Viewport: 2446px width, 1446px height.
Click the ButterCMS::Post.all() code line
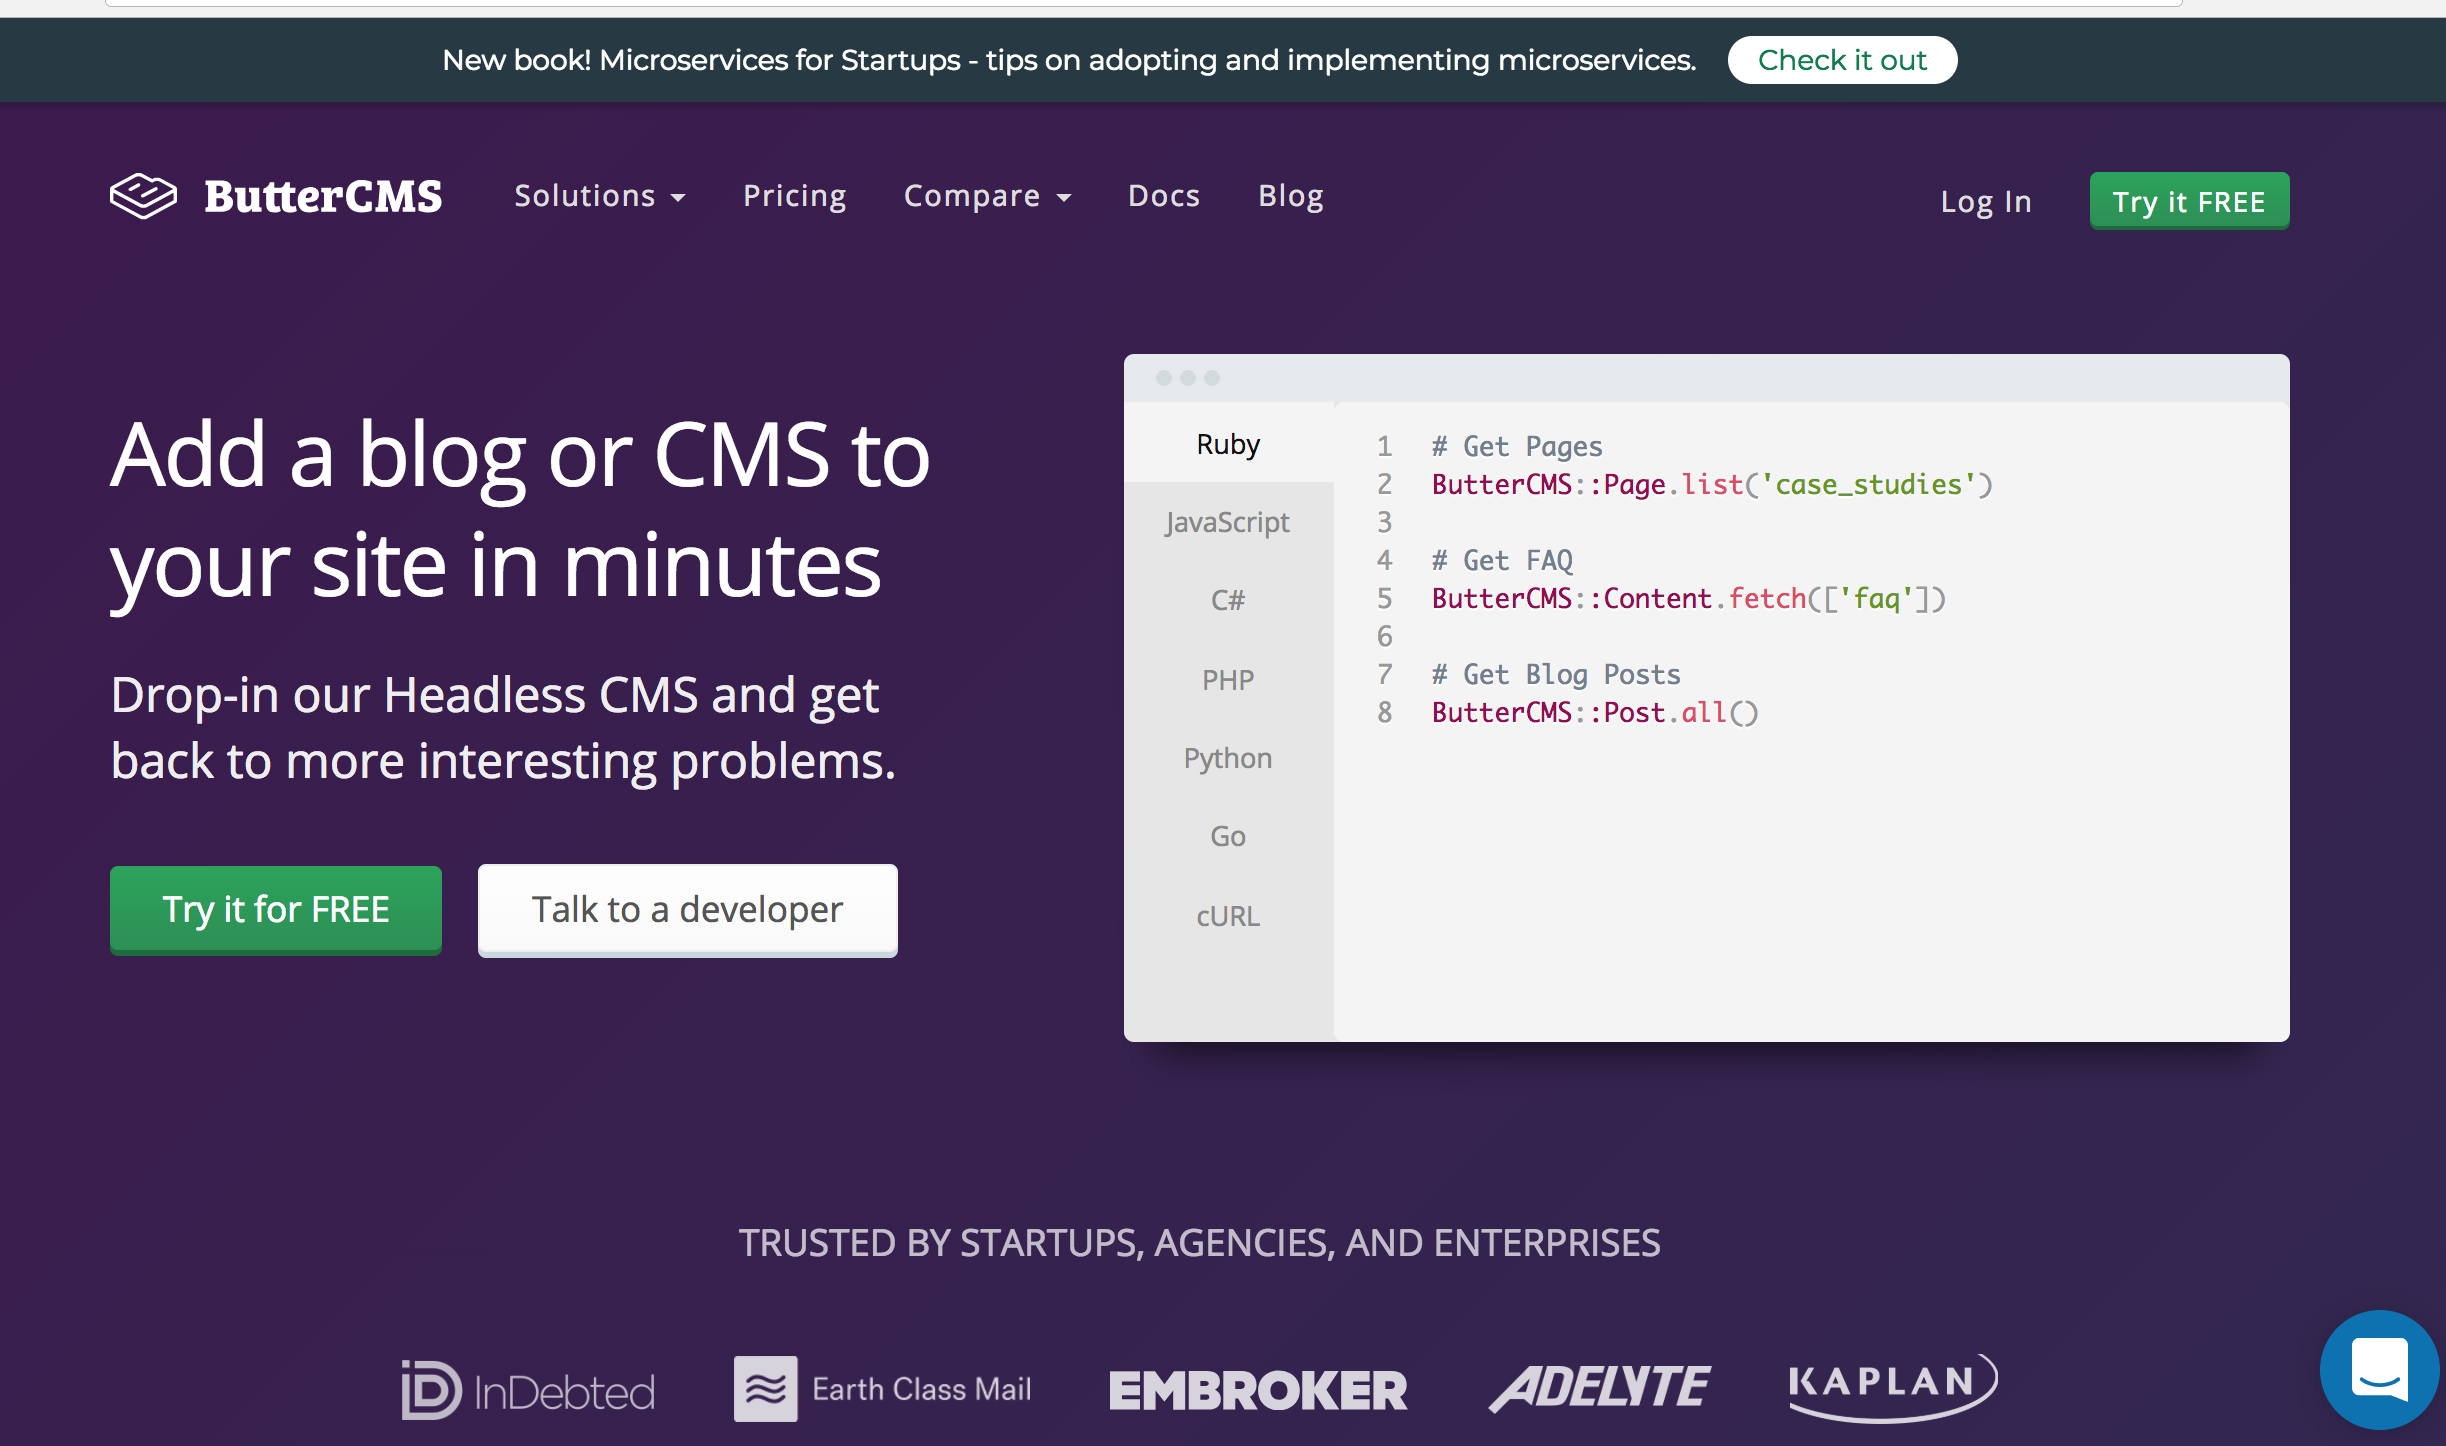coord(1595,712)
